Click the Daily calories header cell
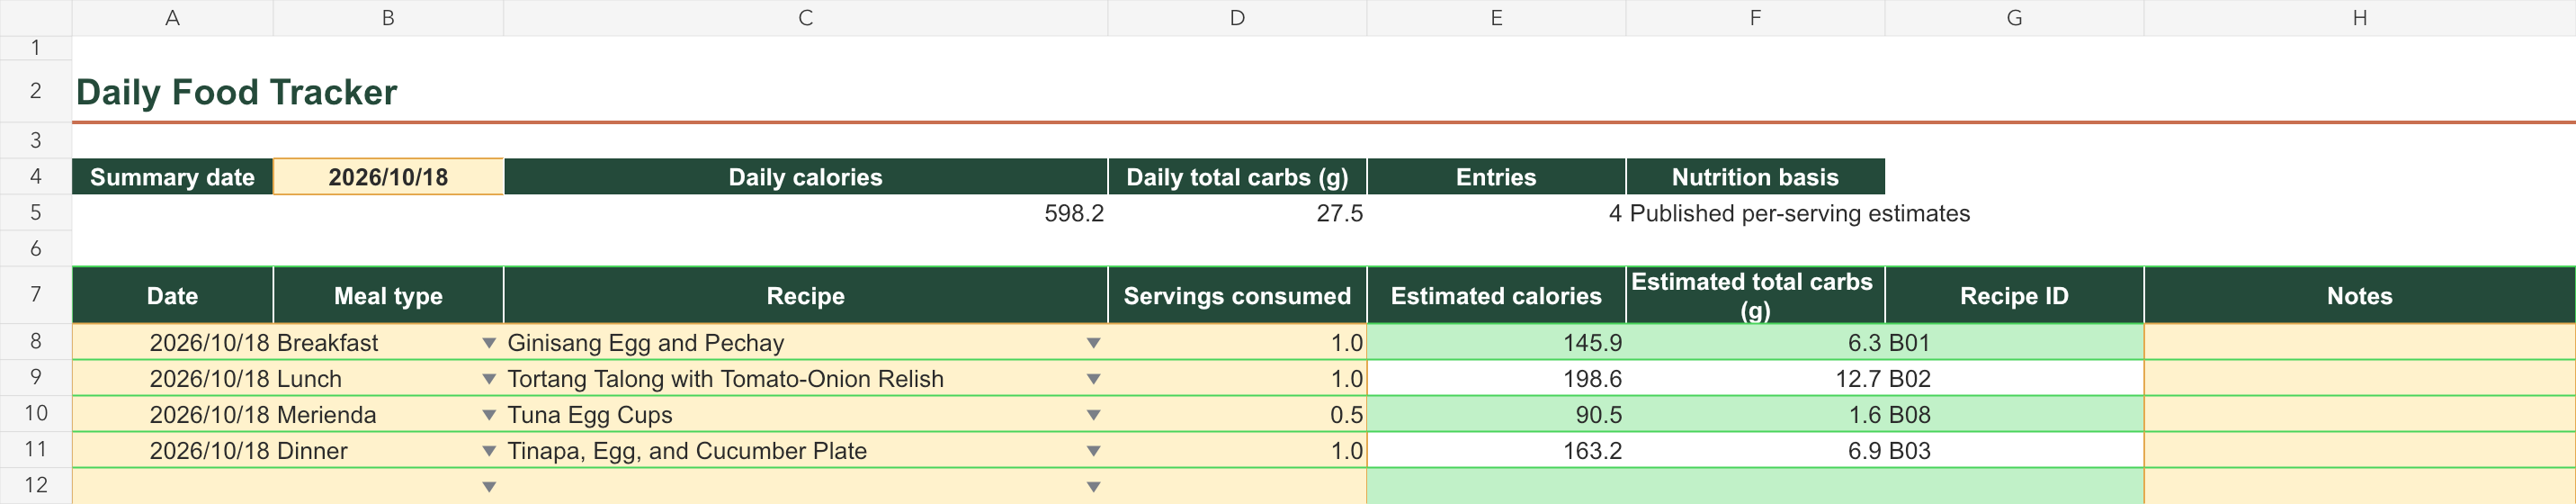 pyautogui.click(x=805, y=177)
